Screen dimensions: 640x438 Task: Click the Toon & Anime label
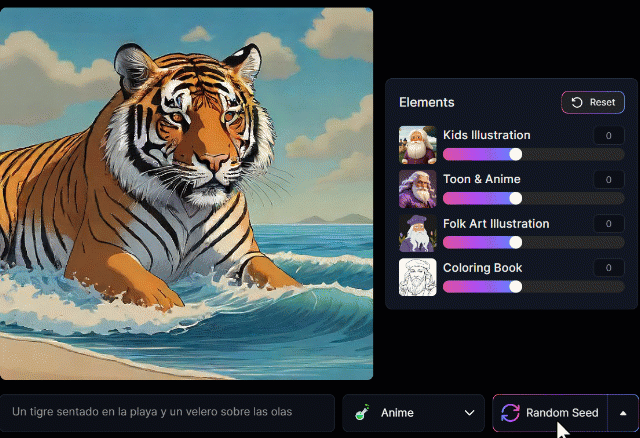(482, 179)
